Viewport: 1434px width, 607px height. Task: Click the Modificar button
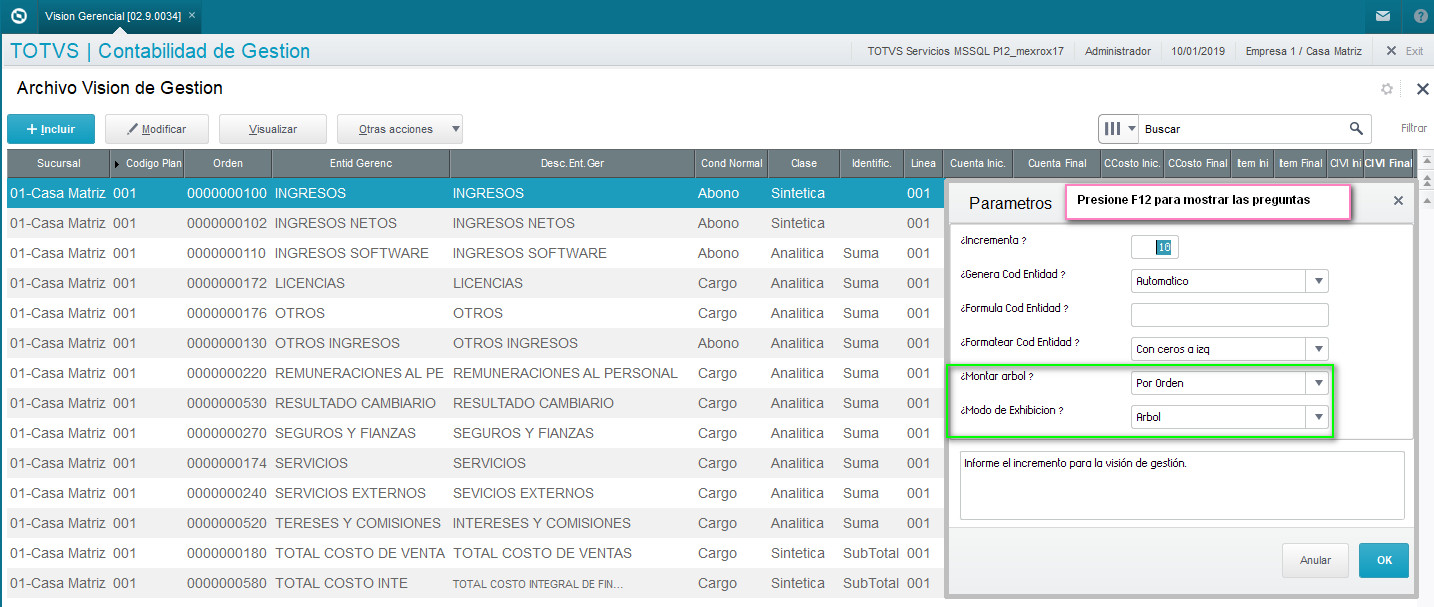[x=158, y=129]
